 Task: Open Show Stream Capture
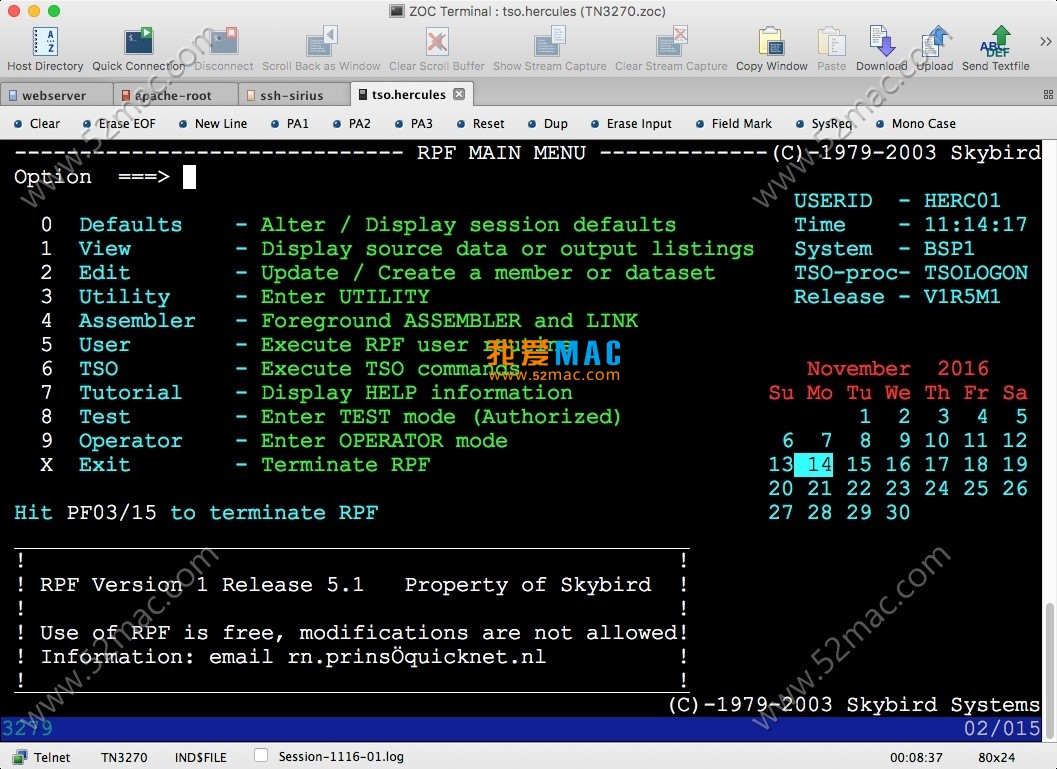549,42
